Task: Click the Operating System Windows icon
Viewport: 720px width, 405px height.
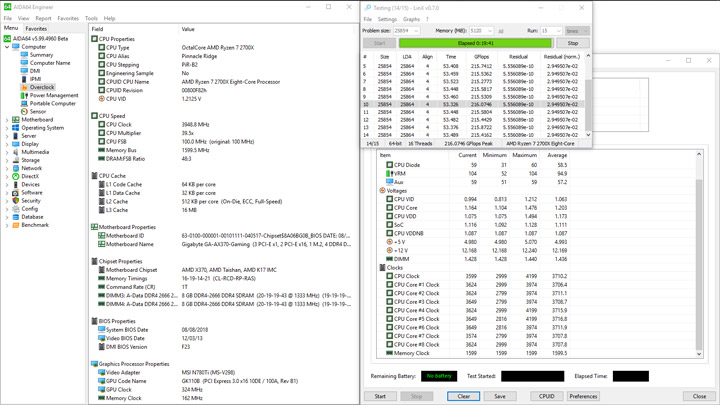Action: point(16,128)
